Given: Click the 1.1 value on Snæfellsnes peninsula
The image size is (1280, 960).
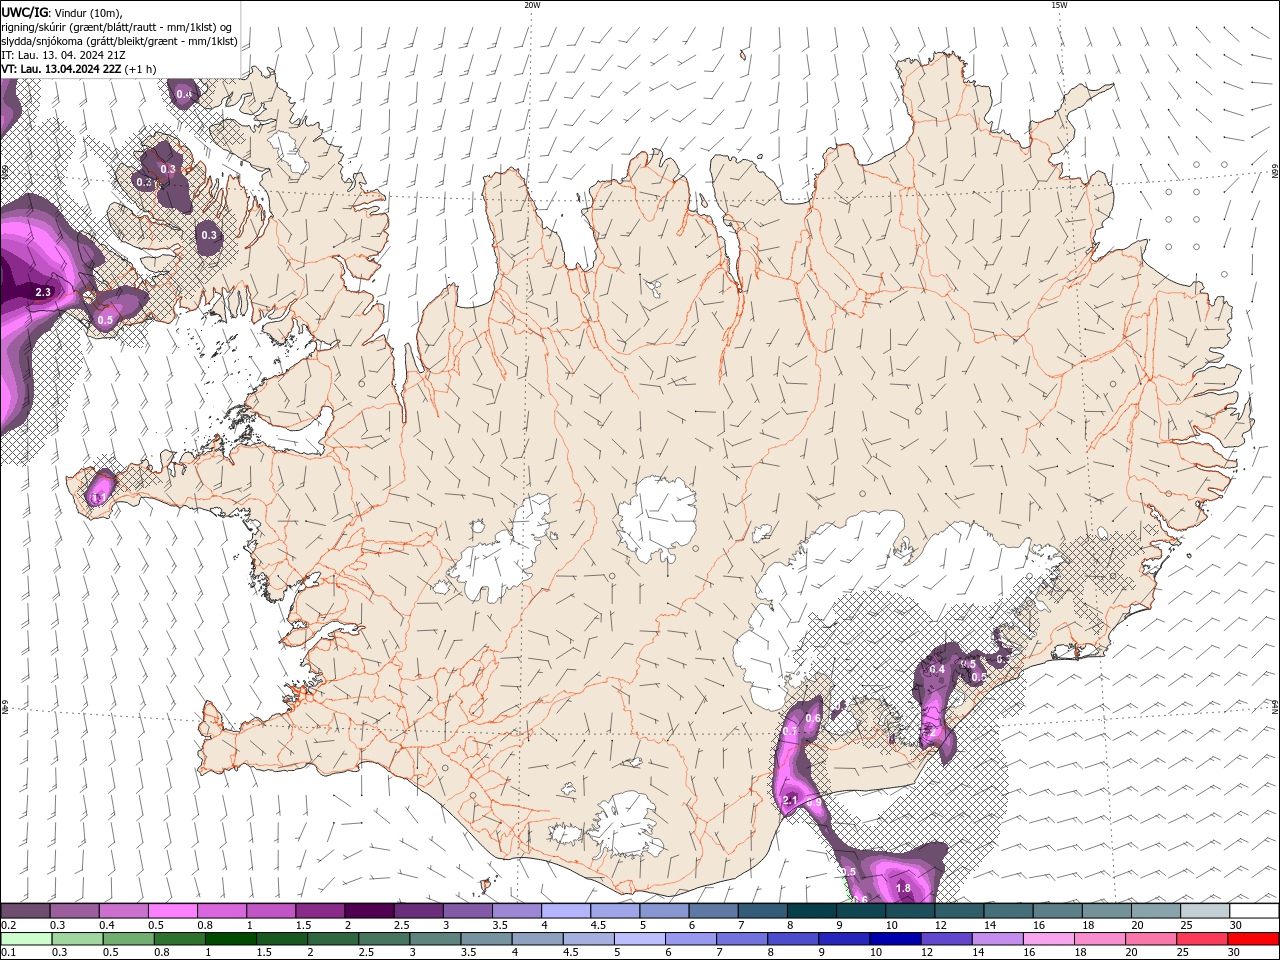Looking at the screenshot, I should click(x=98, y=497).
